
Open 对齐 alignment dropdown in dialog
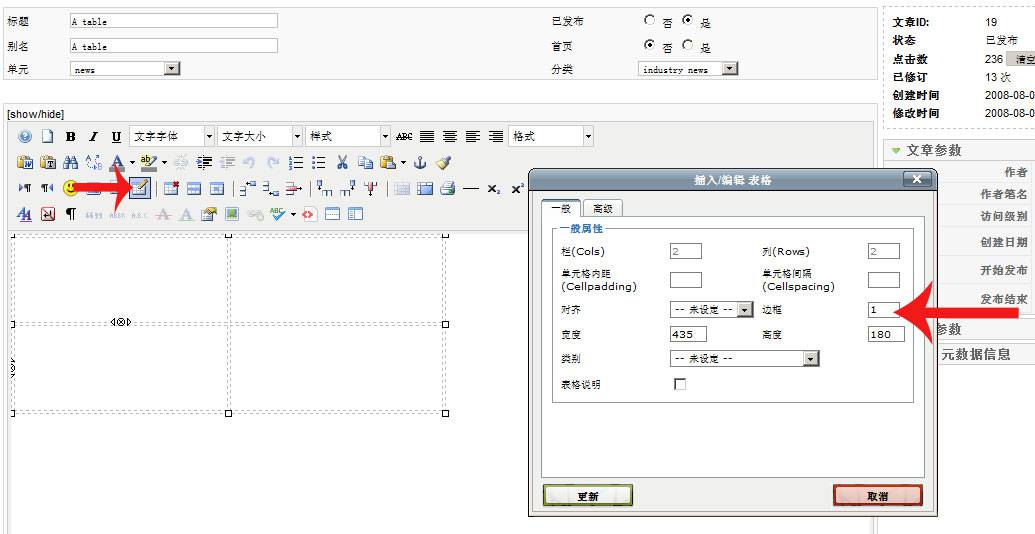click(x=711, y=309)
